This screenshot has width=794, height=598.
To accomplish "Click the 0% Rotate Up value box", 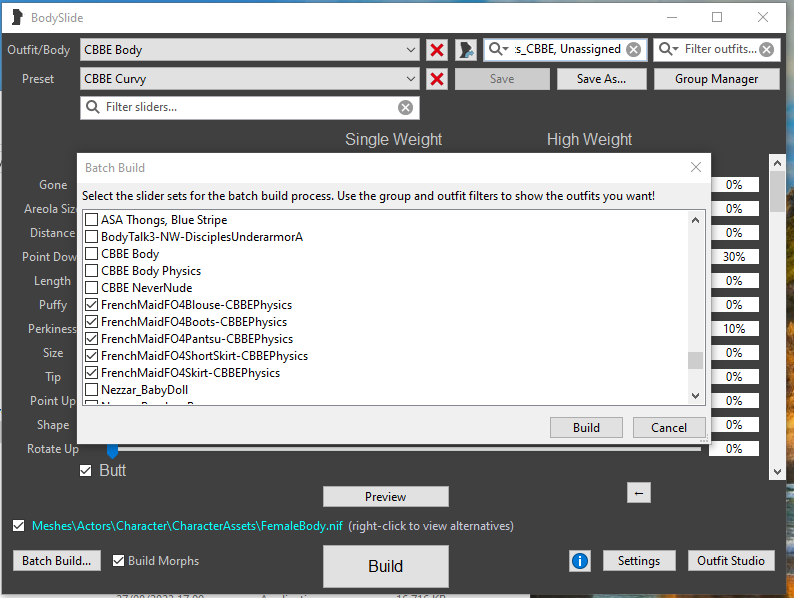I will point(734,449).
